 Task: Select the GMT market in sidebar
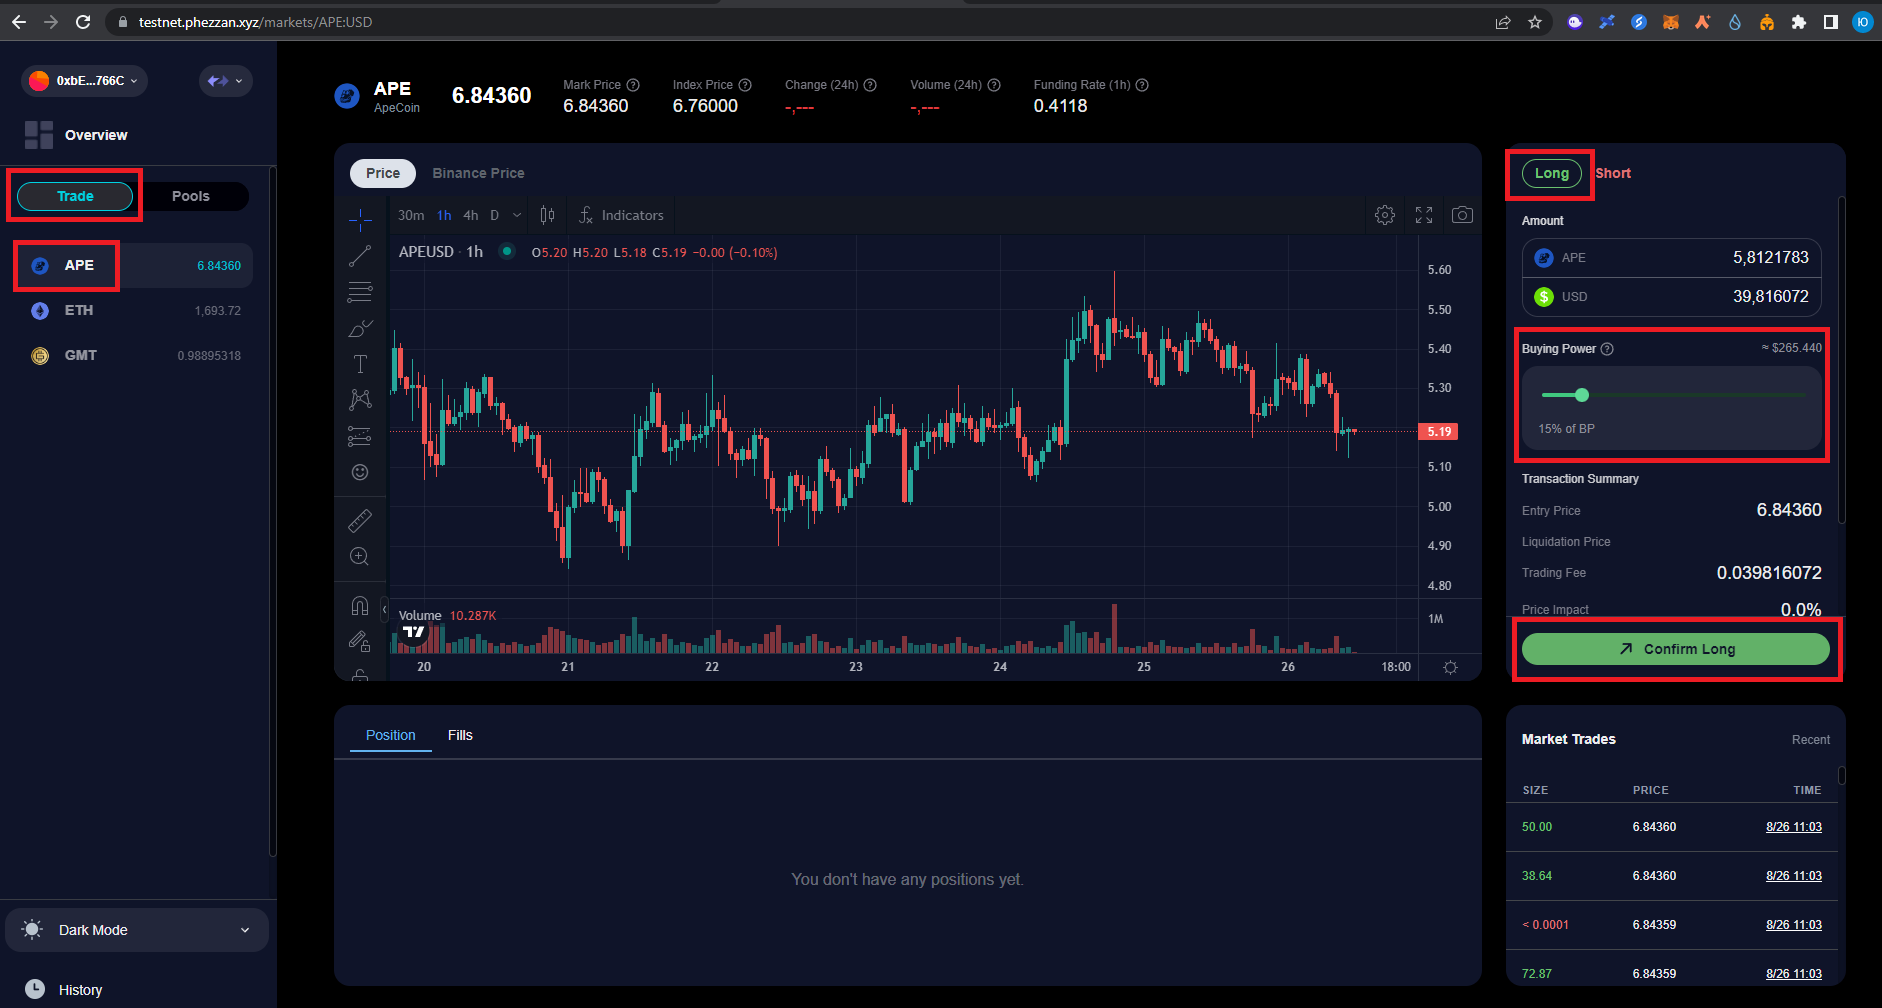(135, 355)
